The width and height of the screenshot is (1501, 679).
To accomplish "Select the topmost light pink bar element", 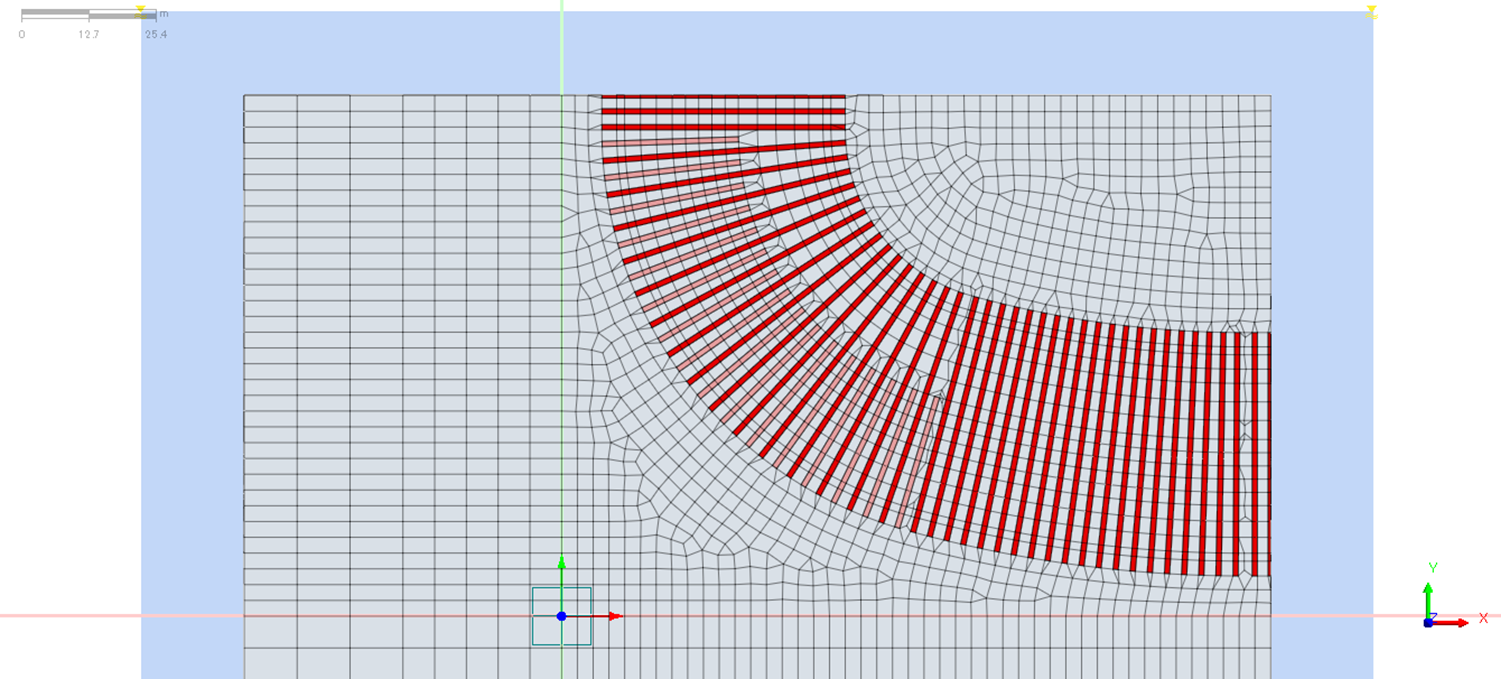I will (670, 143).
